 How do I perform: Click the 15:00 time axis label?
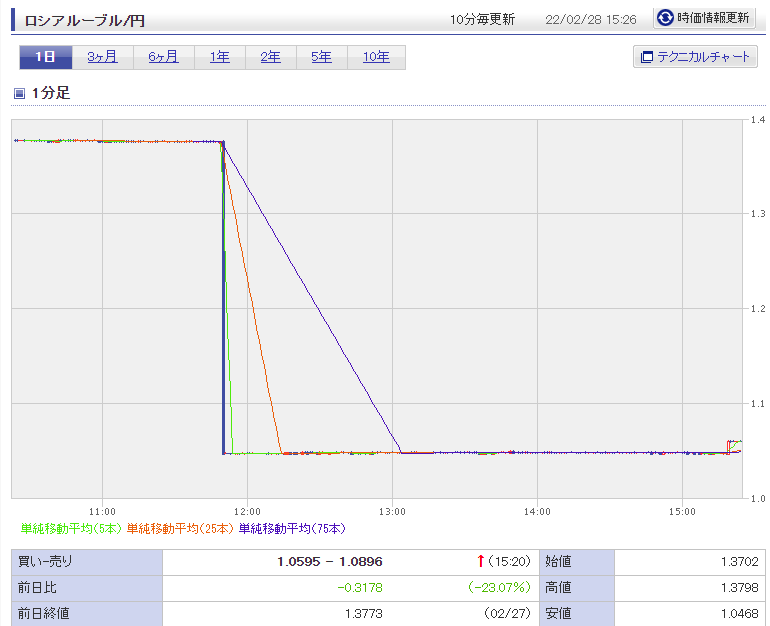(682, 512)
